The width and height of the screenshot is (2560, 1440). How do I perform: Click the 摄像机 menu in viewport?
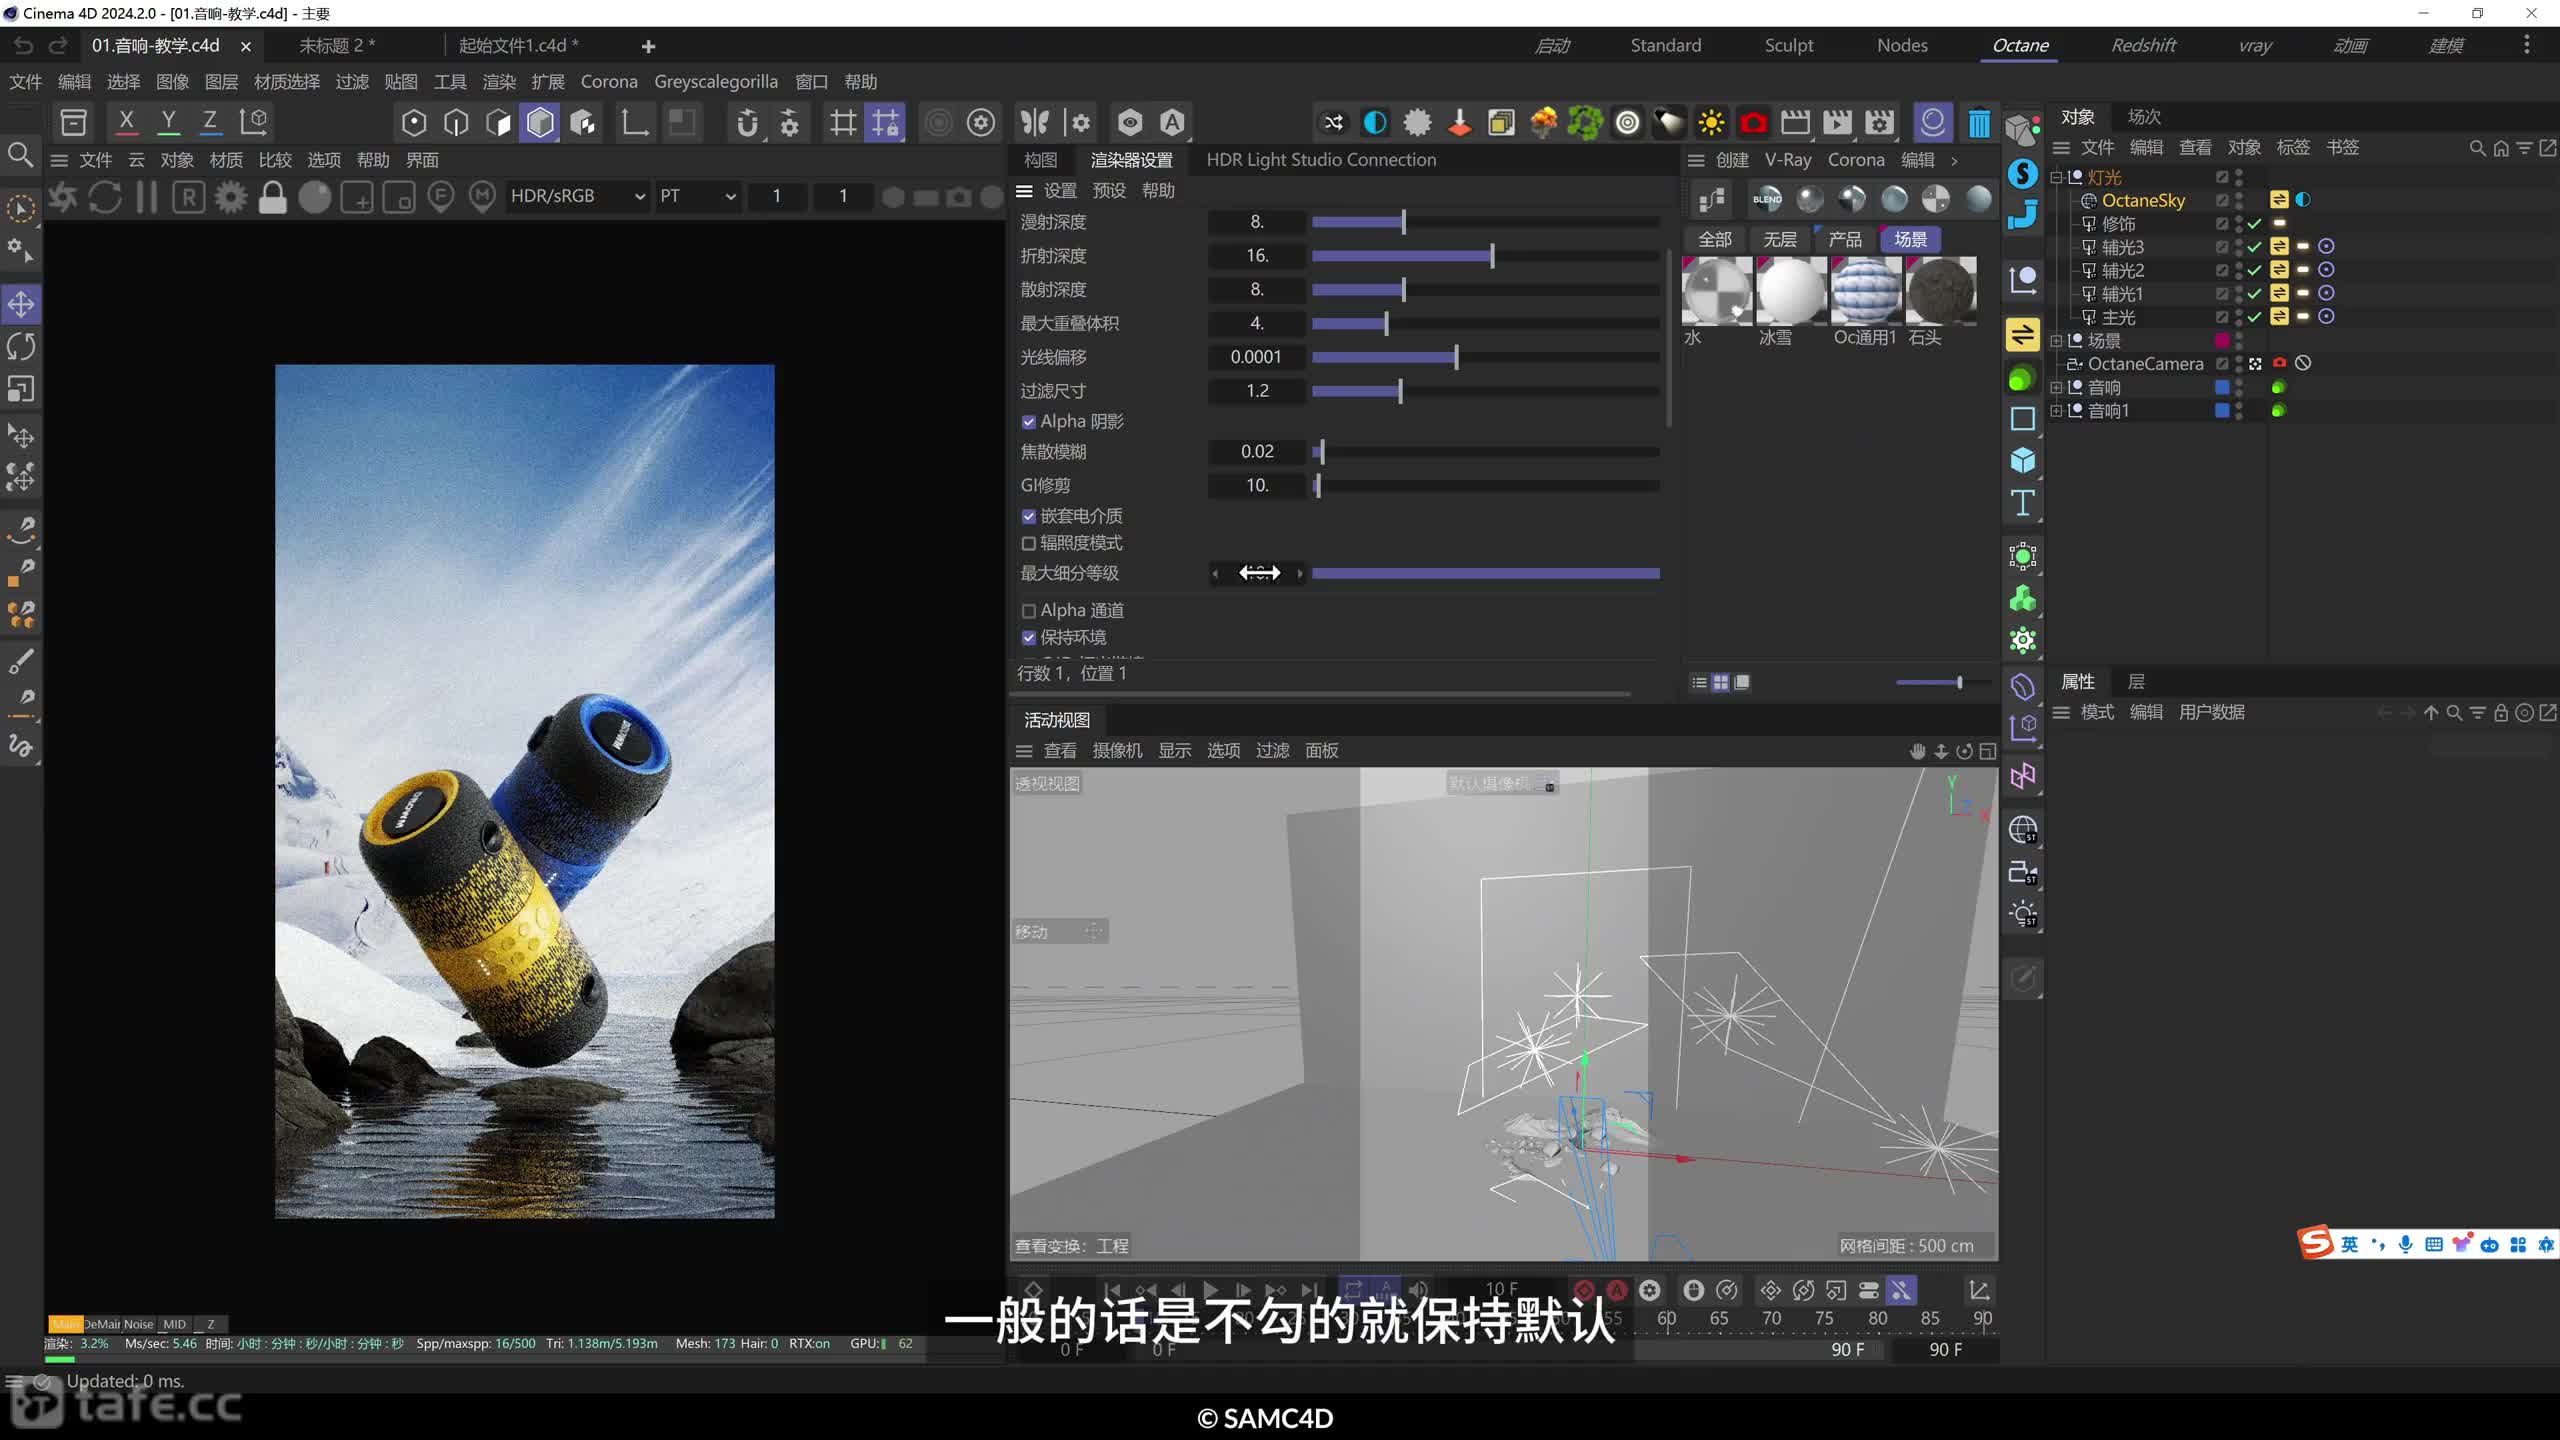pyautogui.click(x=1117, y=751)
